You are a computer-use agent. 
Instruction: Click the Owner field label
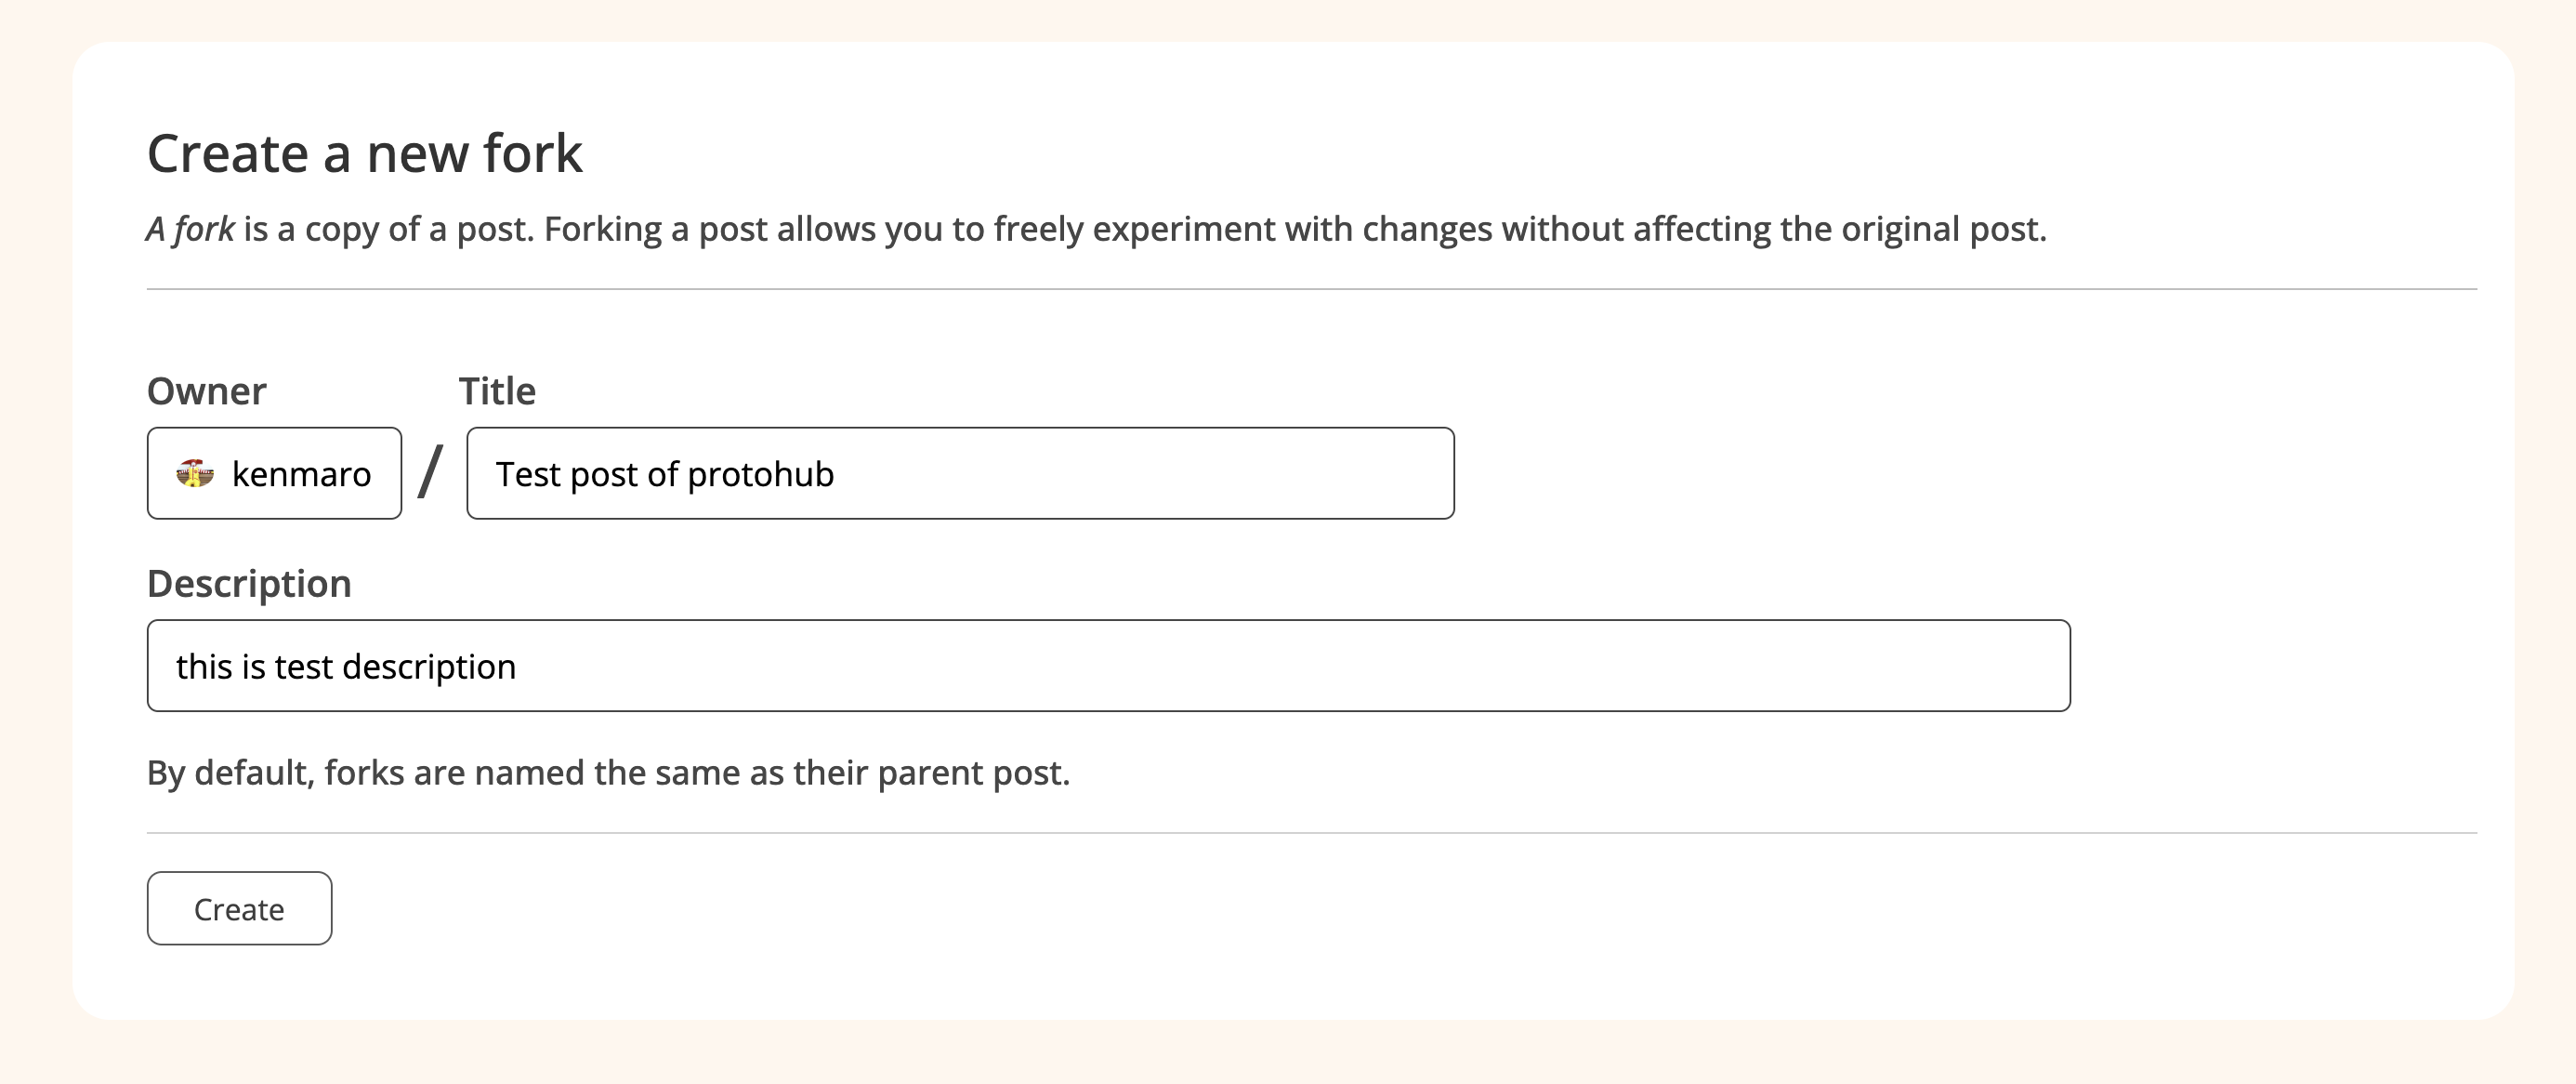(x=207, y=391)
